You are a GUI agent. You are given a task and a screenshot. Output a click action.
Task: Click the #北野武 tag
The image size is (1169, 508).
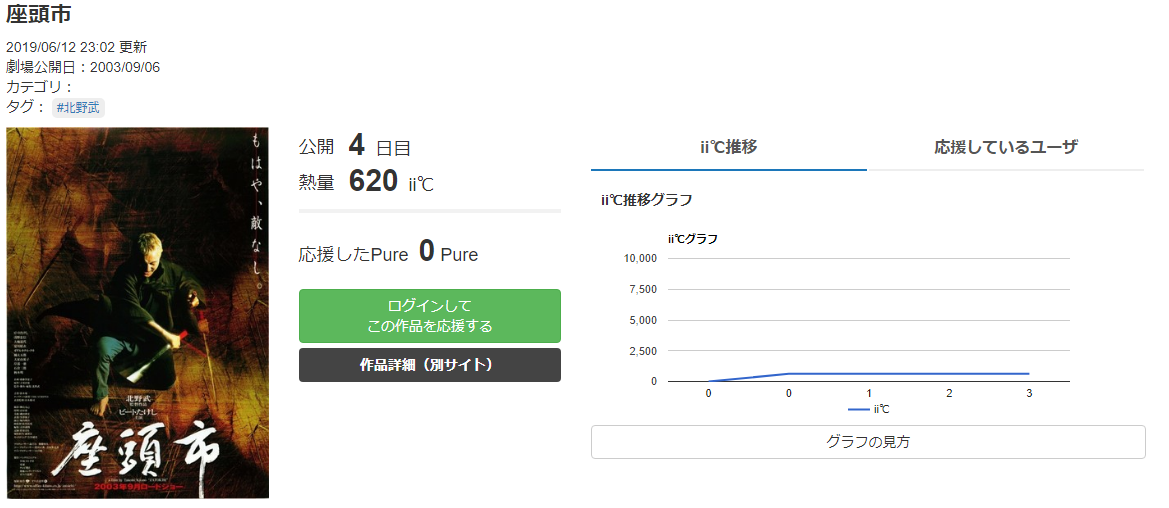(x=78, y=107)
